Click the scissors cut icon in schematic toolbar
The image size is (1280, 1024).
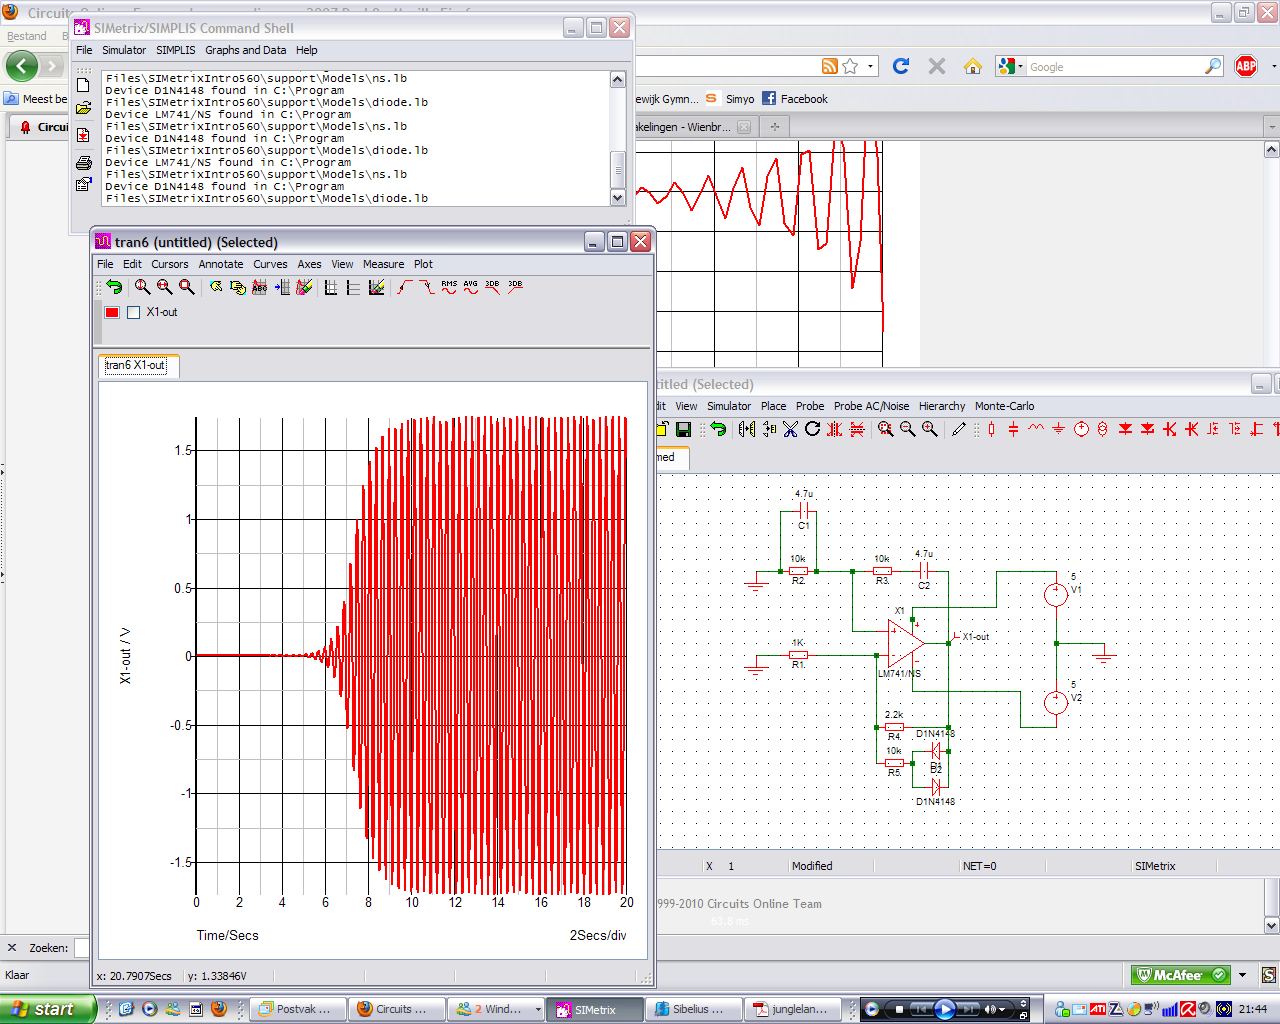pos(790,429)
